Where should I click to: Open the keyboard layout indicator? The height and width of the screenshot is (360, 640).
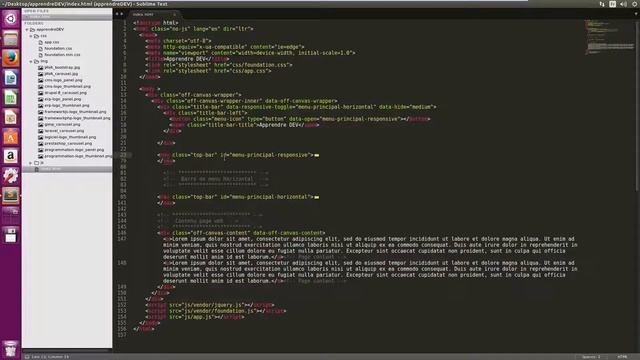[613, 4]
